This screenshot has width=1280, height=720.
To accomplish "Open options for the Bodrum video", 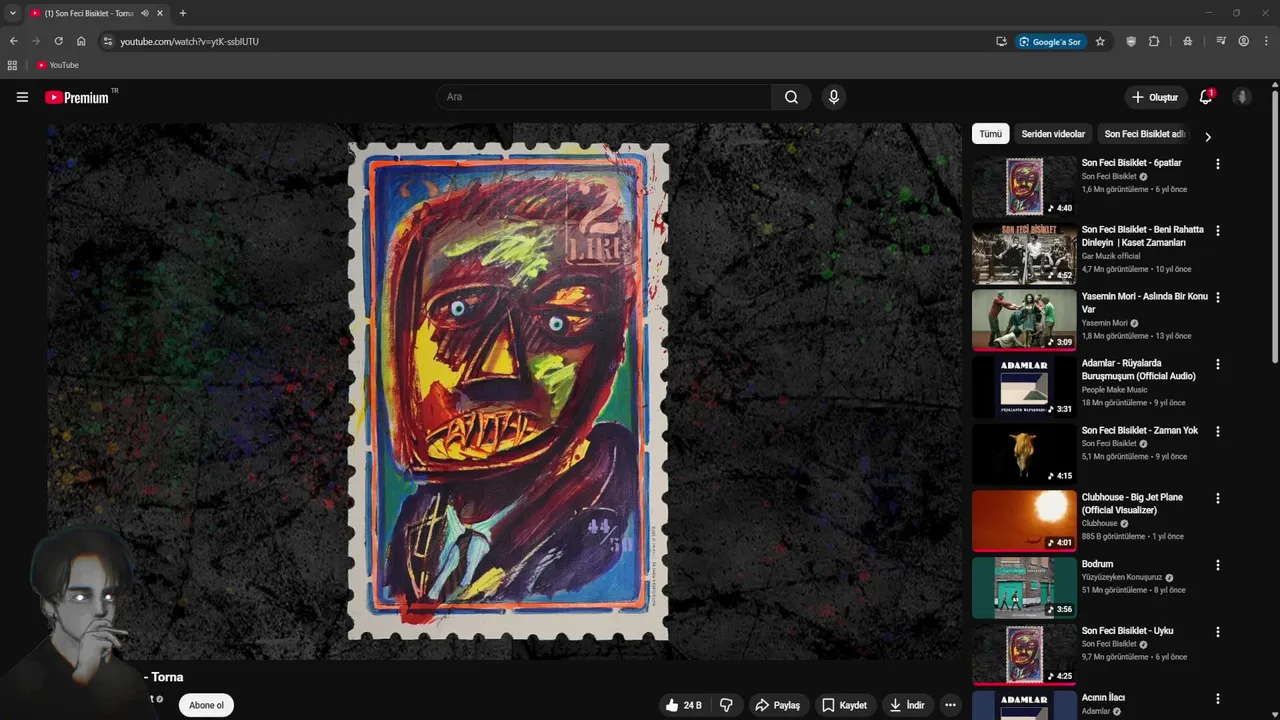I will point(1217,565).
